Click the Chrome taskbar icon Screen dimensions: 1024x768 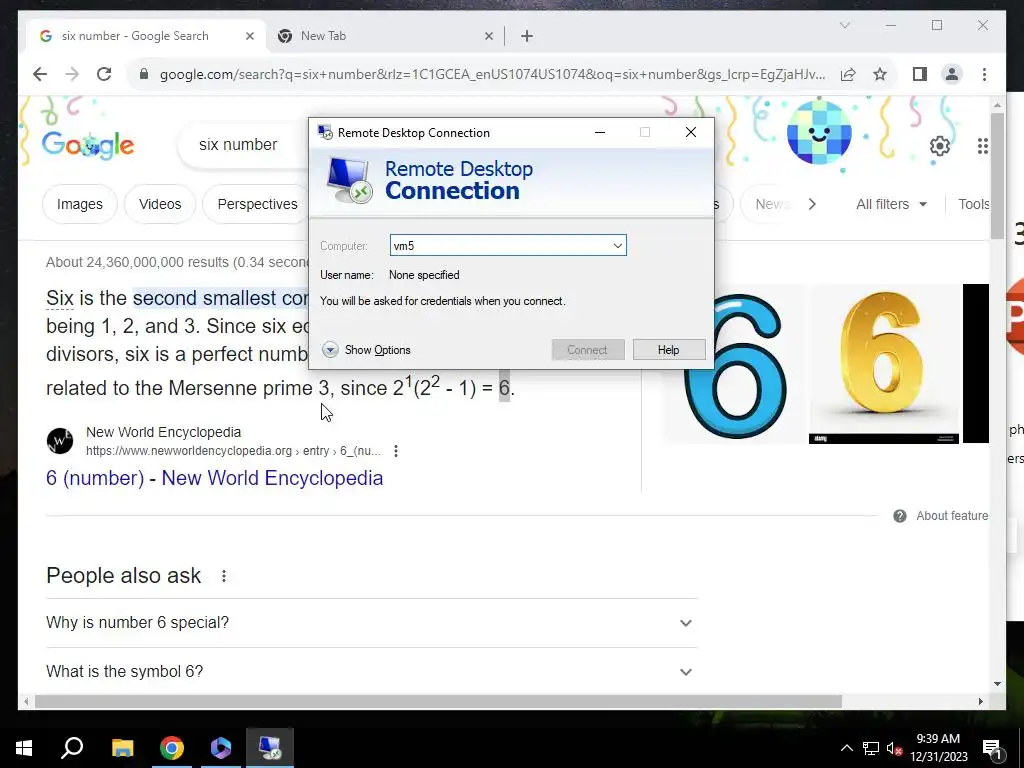coord(172,748)
